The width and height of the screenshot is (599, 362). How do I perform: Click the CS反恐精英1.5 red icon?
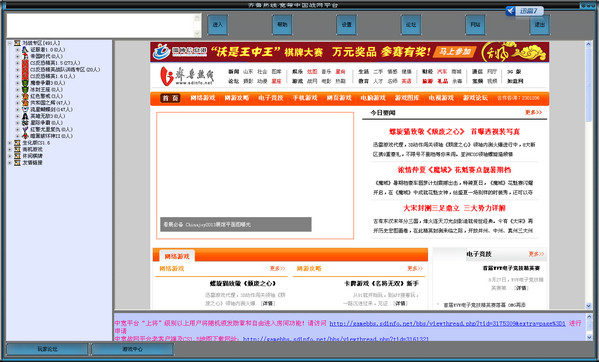25,63
